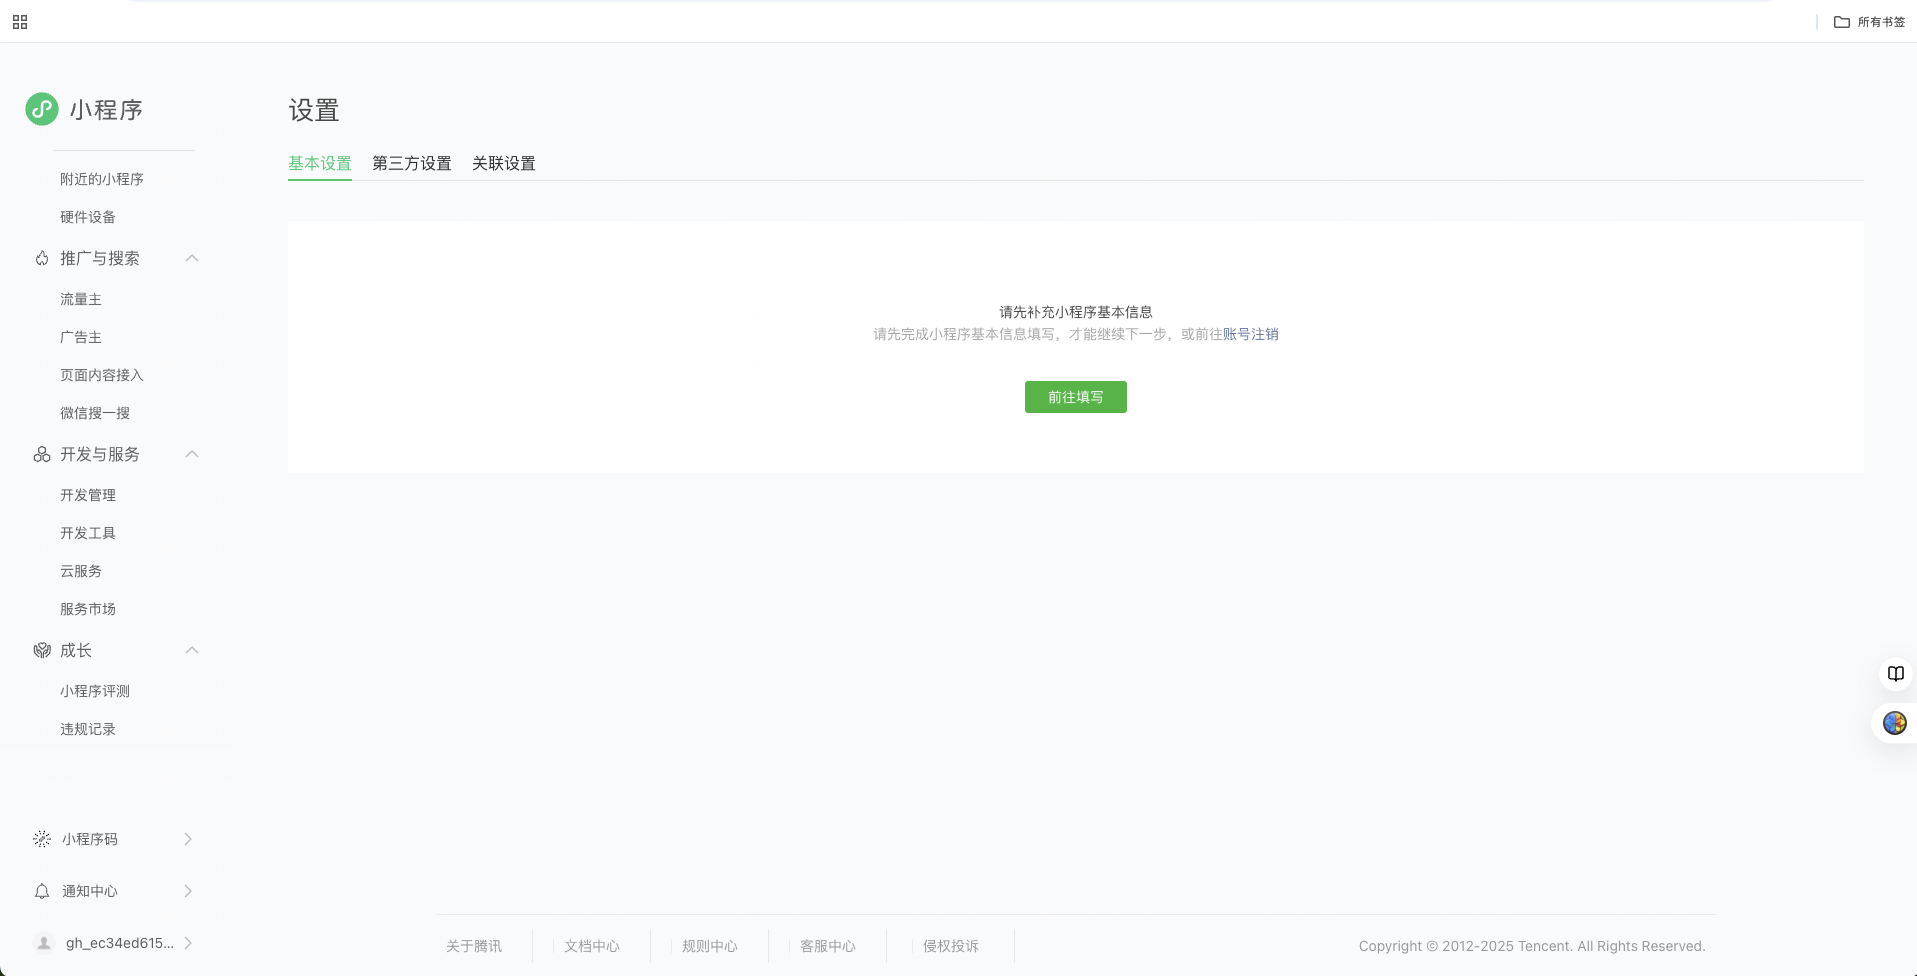Click the 请先补充小程序基本信息 message
Screen dimensions: 1917x976
(1076, 312)
